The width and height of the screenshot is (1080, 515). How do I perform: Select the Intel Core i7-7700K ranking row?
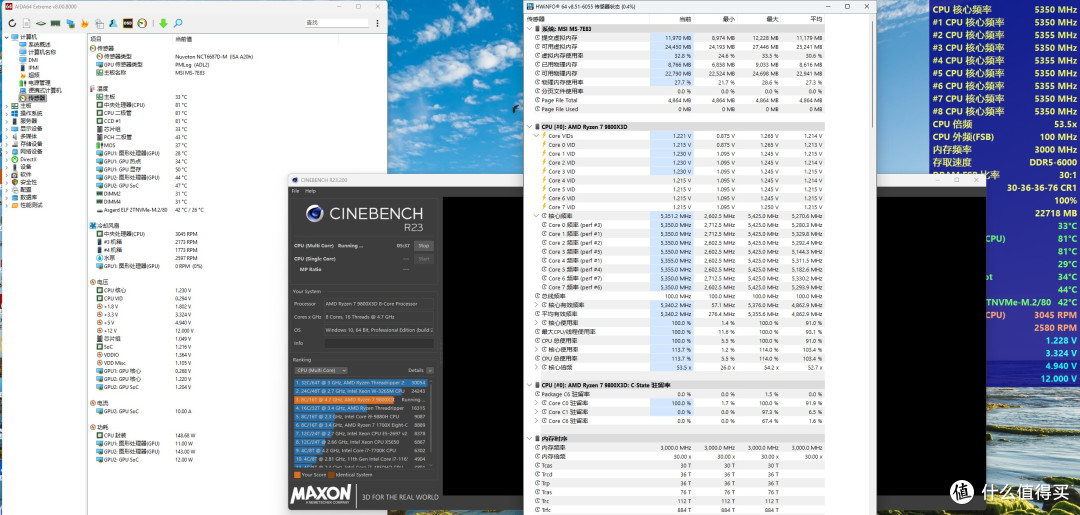click(361, 450)
